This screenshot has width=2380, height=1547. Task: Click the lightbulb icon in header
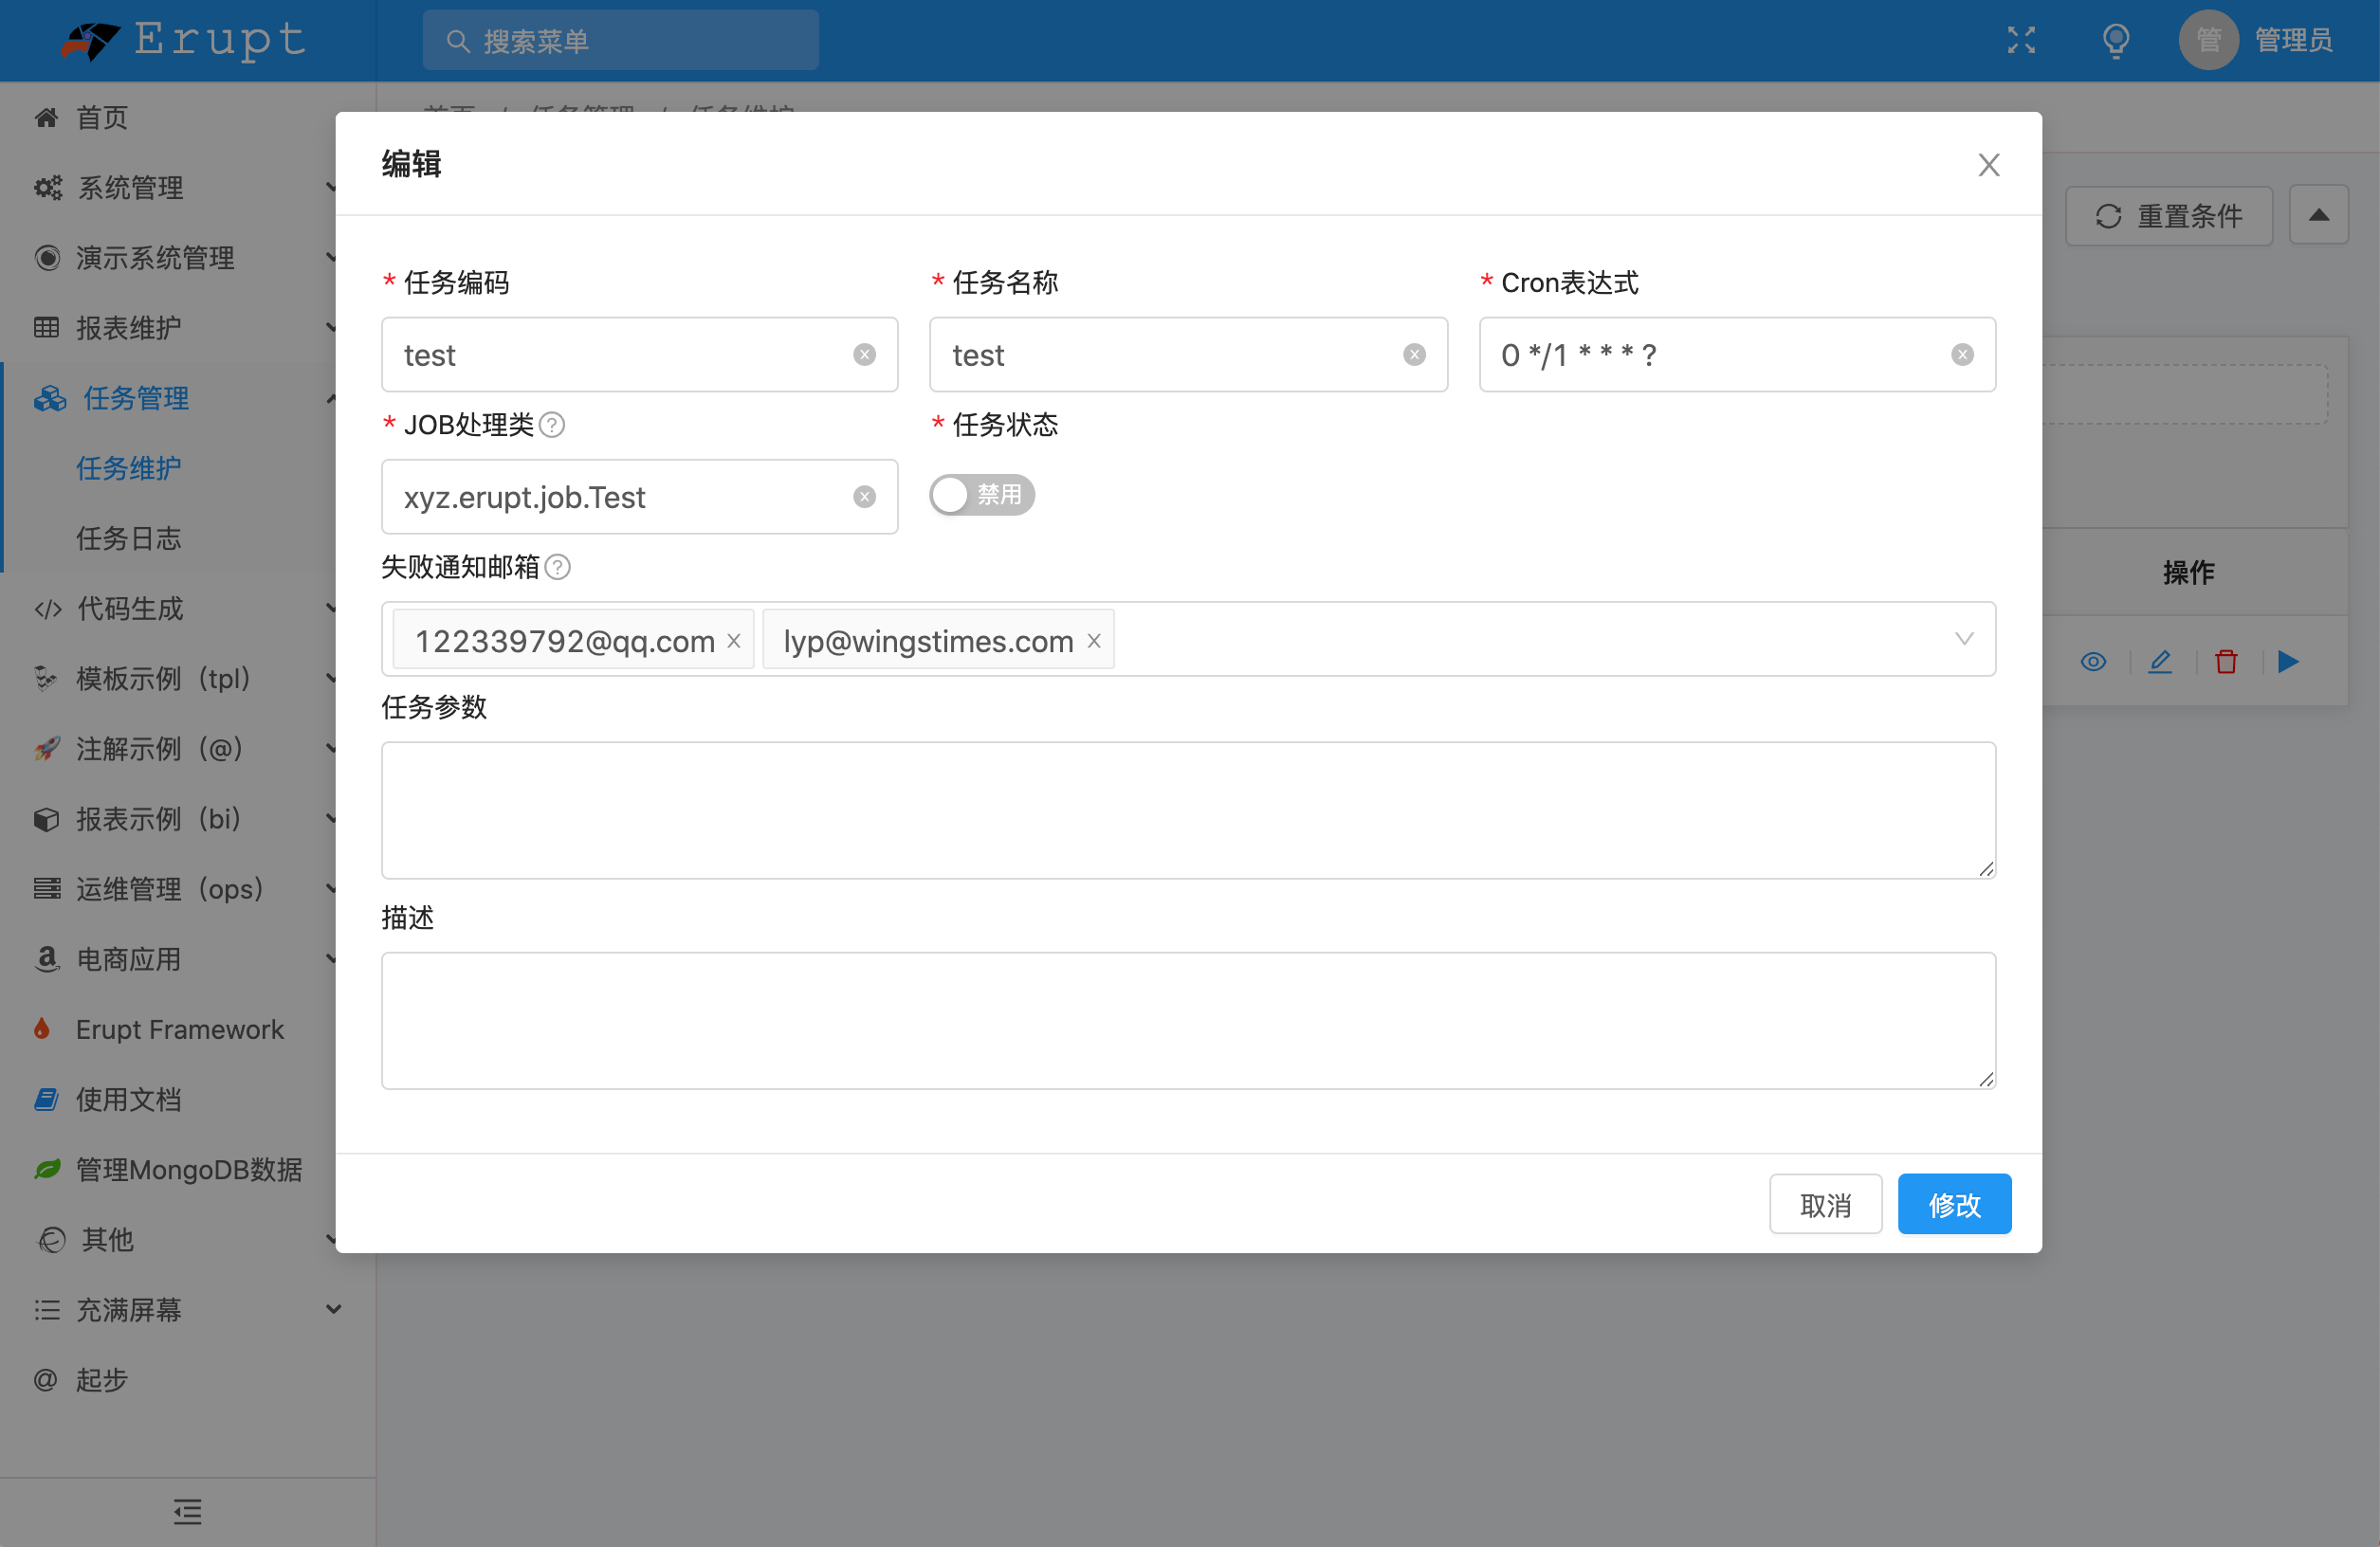[2115, 40]
